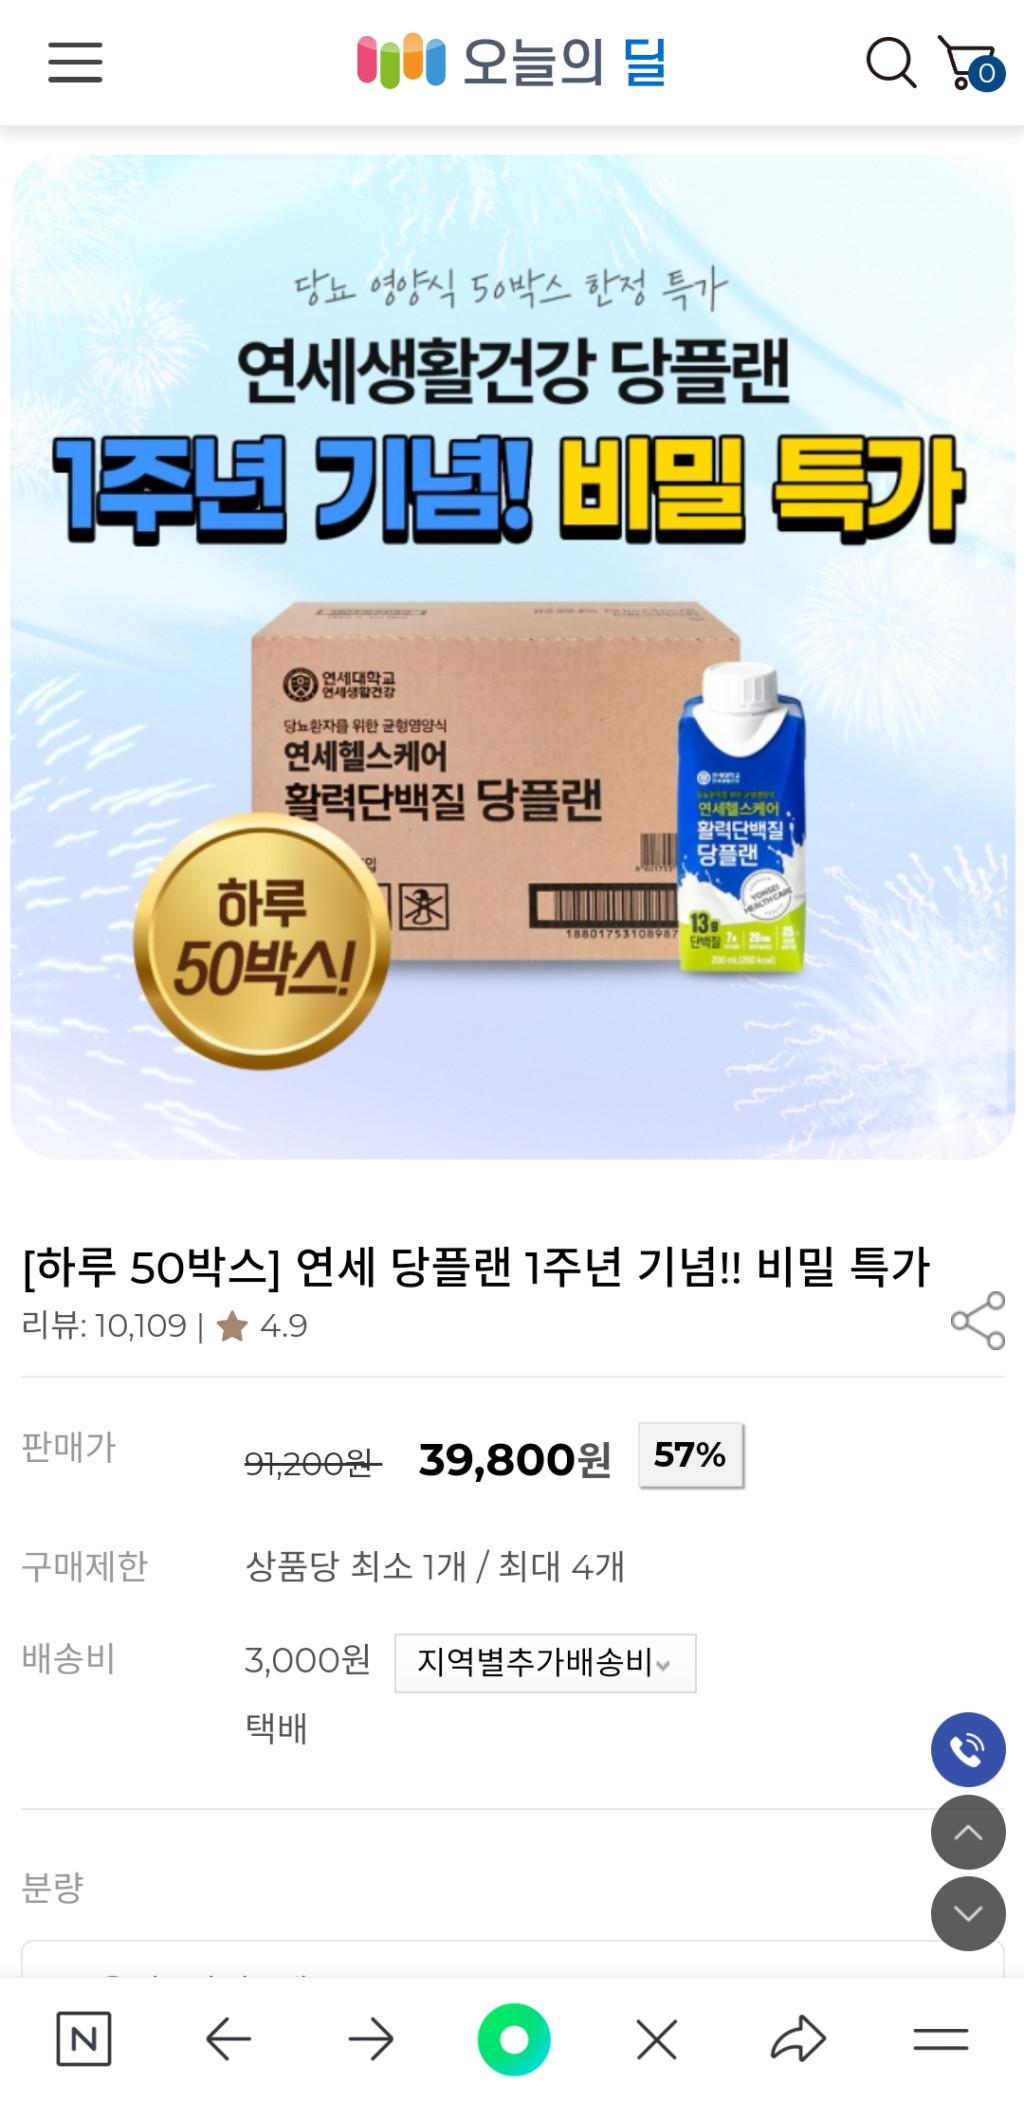Close the page with the X icon

(657, 2039)
